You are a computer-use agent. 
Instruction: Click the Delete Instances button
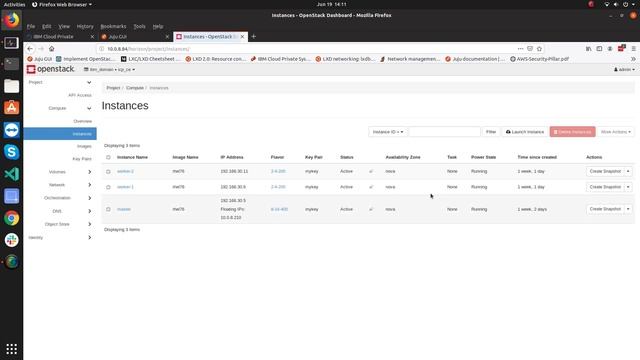[x=572, y=132]
